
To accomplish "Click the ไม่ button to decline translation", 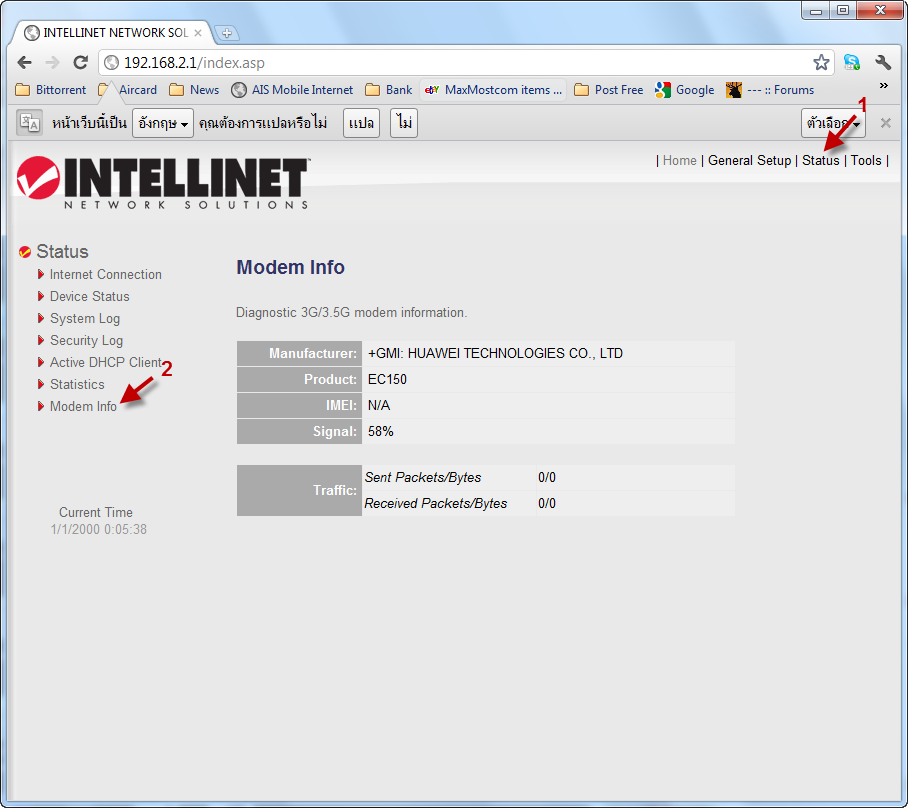I will (x=404, y=123).
